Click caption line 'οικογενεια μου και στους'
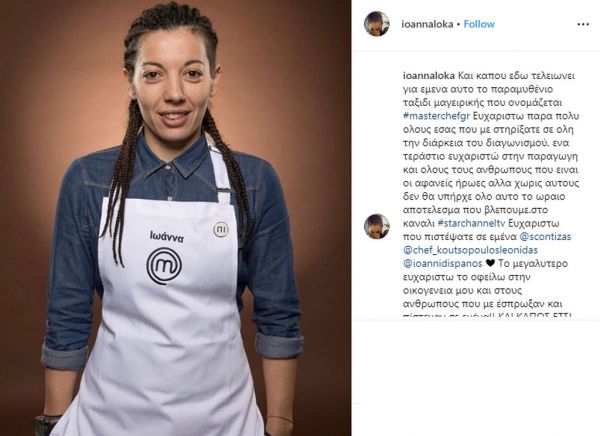The height and width of the screenshot is (436, 600). 463,290
